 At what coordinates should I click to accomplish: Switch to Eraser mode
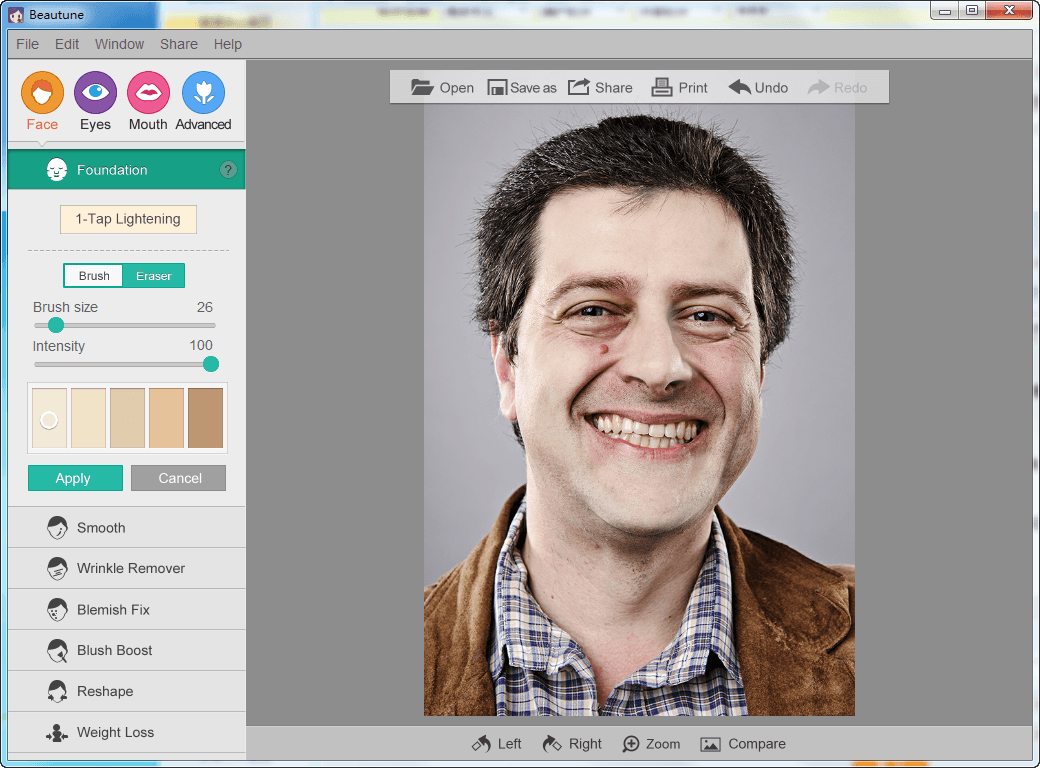tap(154, 276)
